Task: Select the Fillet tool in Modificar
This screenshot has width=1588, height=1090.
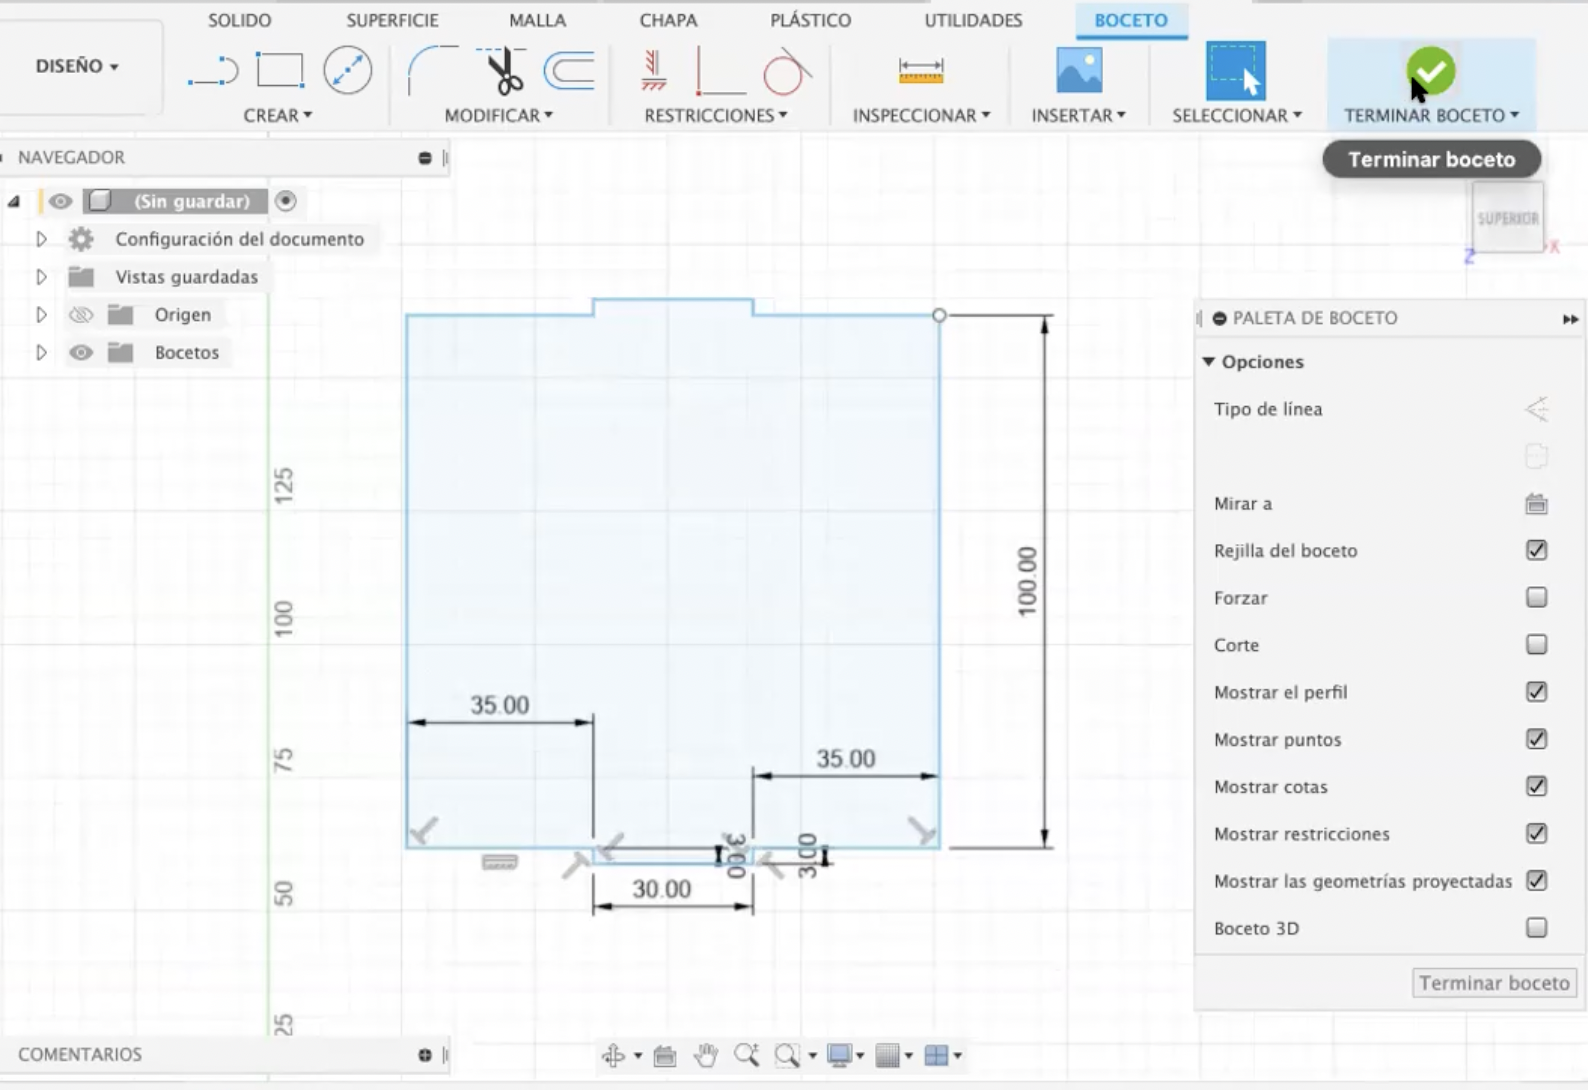Action: 432,70
